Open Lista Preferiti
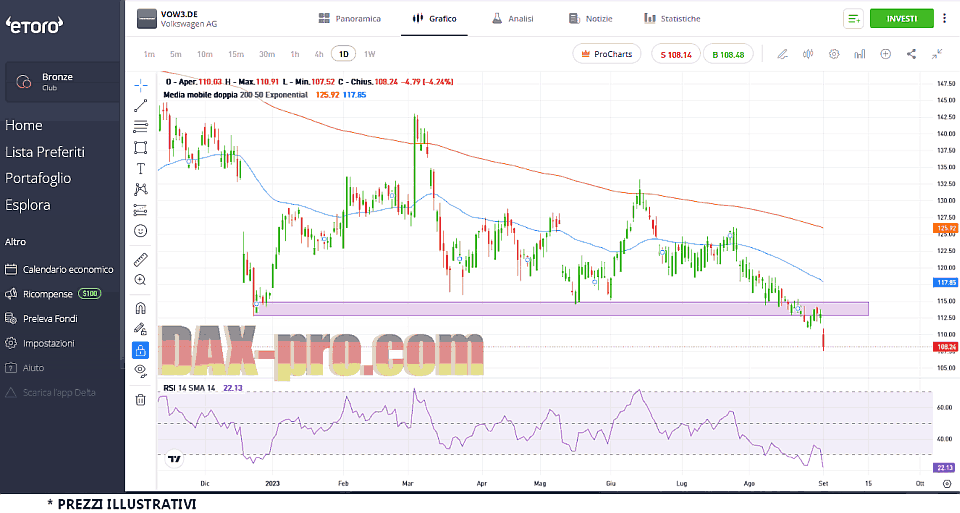 45,152
